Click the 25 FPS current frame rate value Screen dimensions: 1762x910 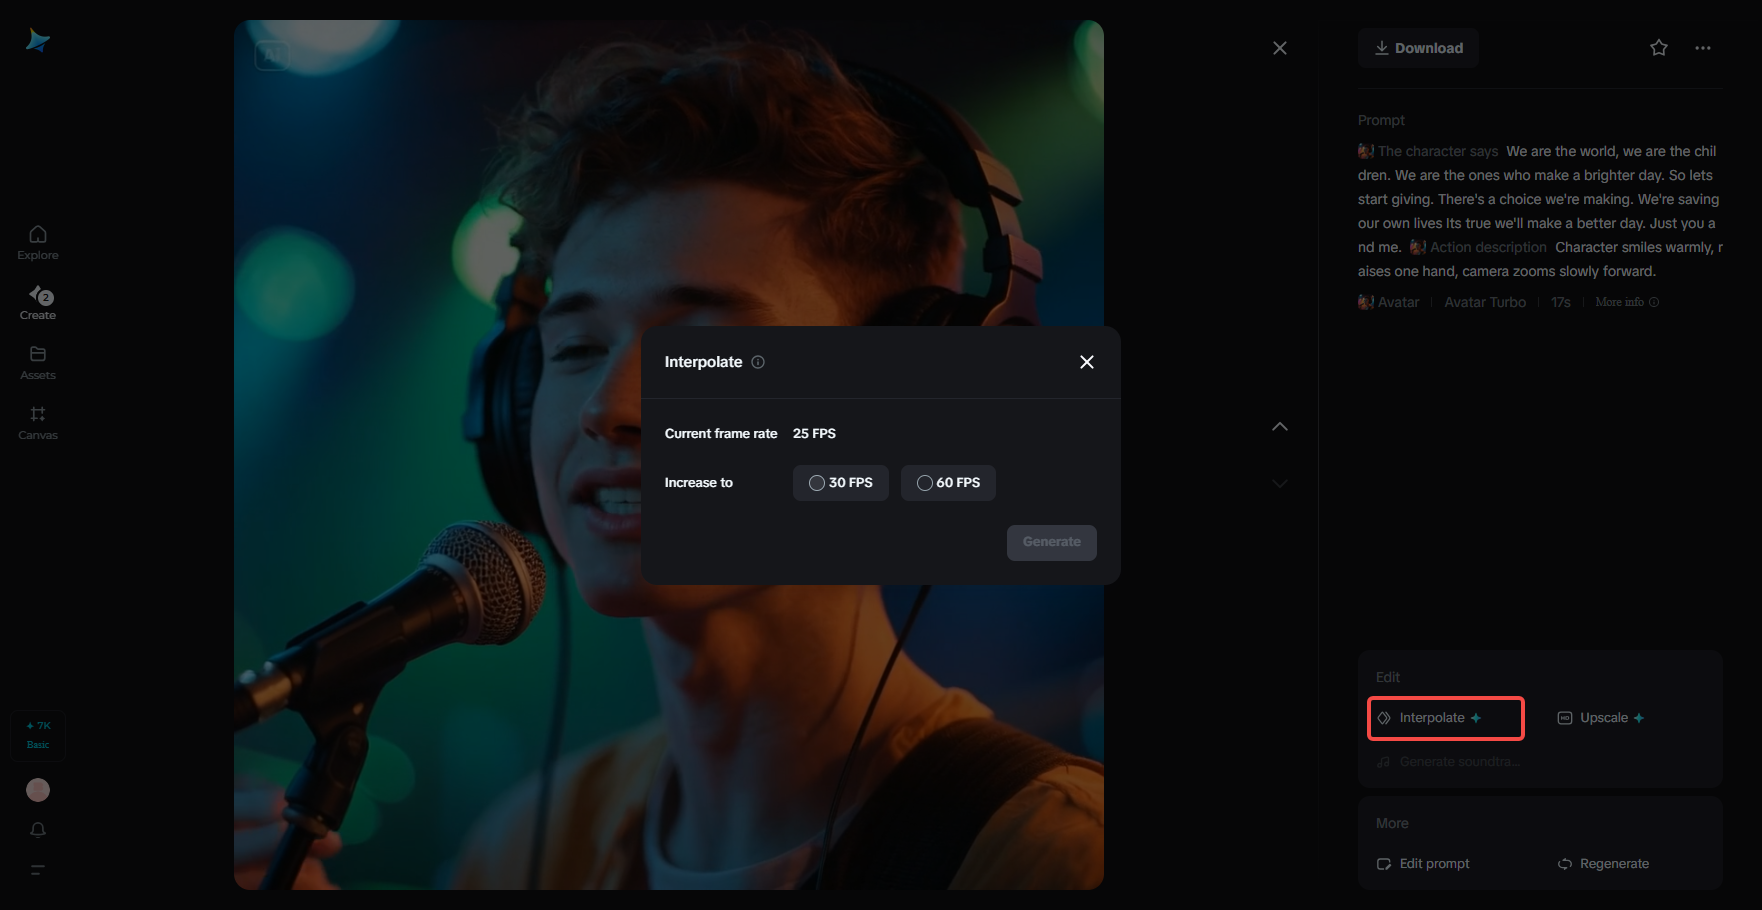814,434
